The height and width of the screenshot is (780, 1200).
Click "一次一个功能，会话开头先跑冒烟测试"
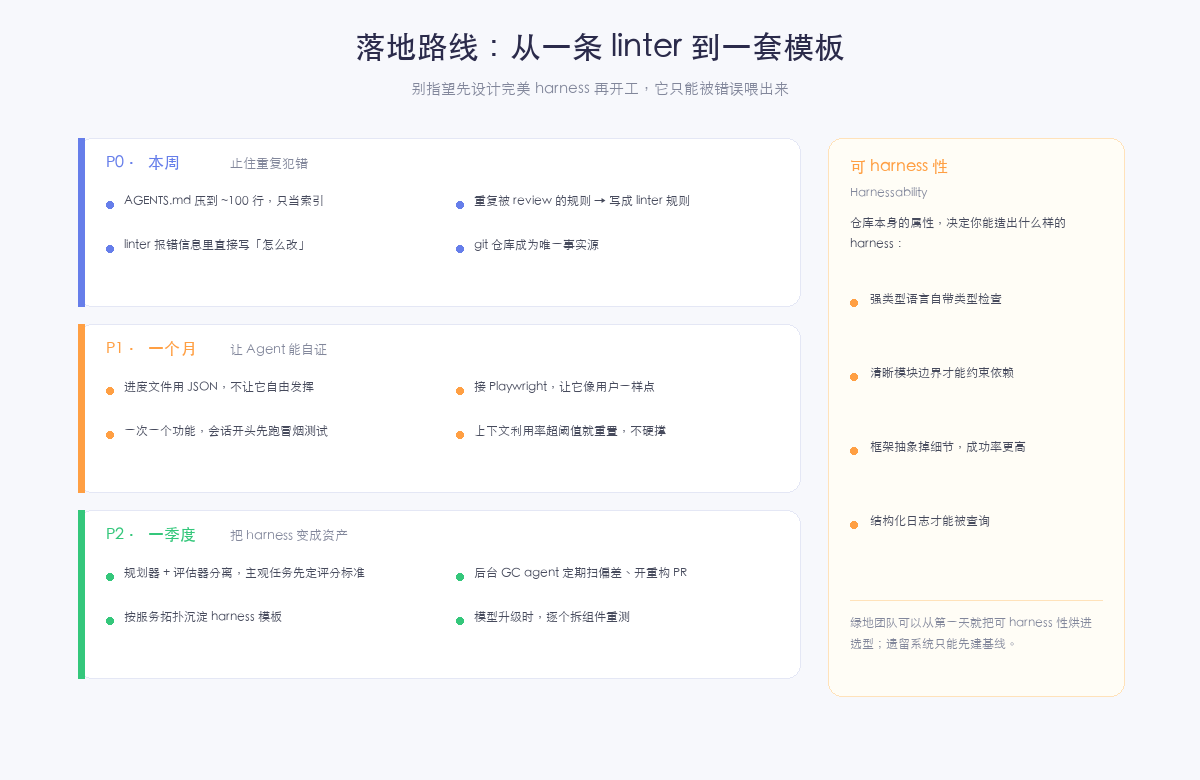tap(226, 431)
